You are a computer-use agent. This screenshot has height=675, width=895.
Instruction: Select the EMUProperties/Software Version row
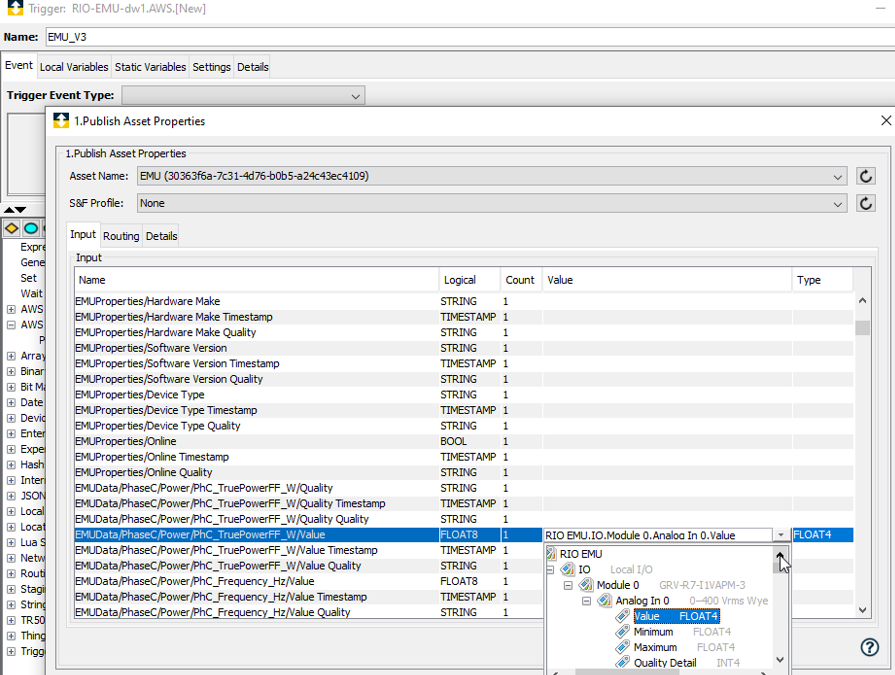[x=463, y=348]
